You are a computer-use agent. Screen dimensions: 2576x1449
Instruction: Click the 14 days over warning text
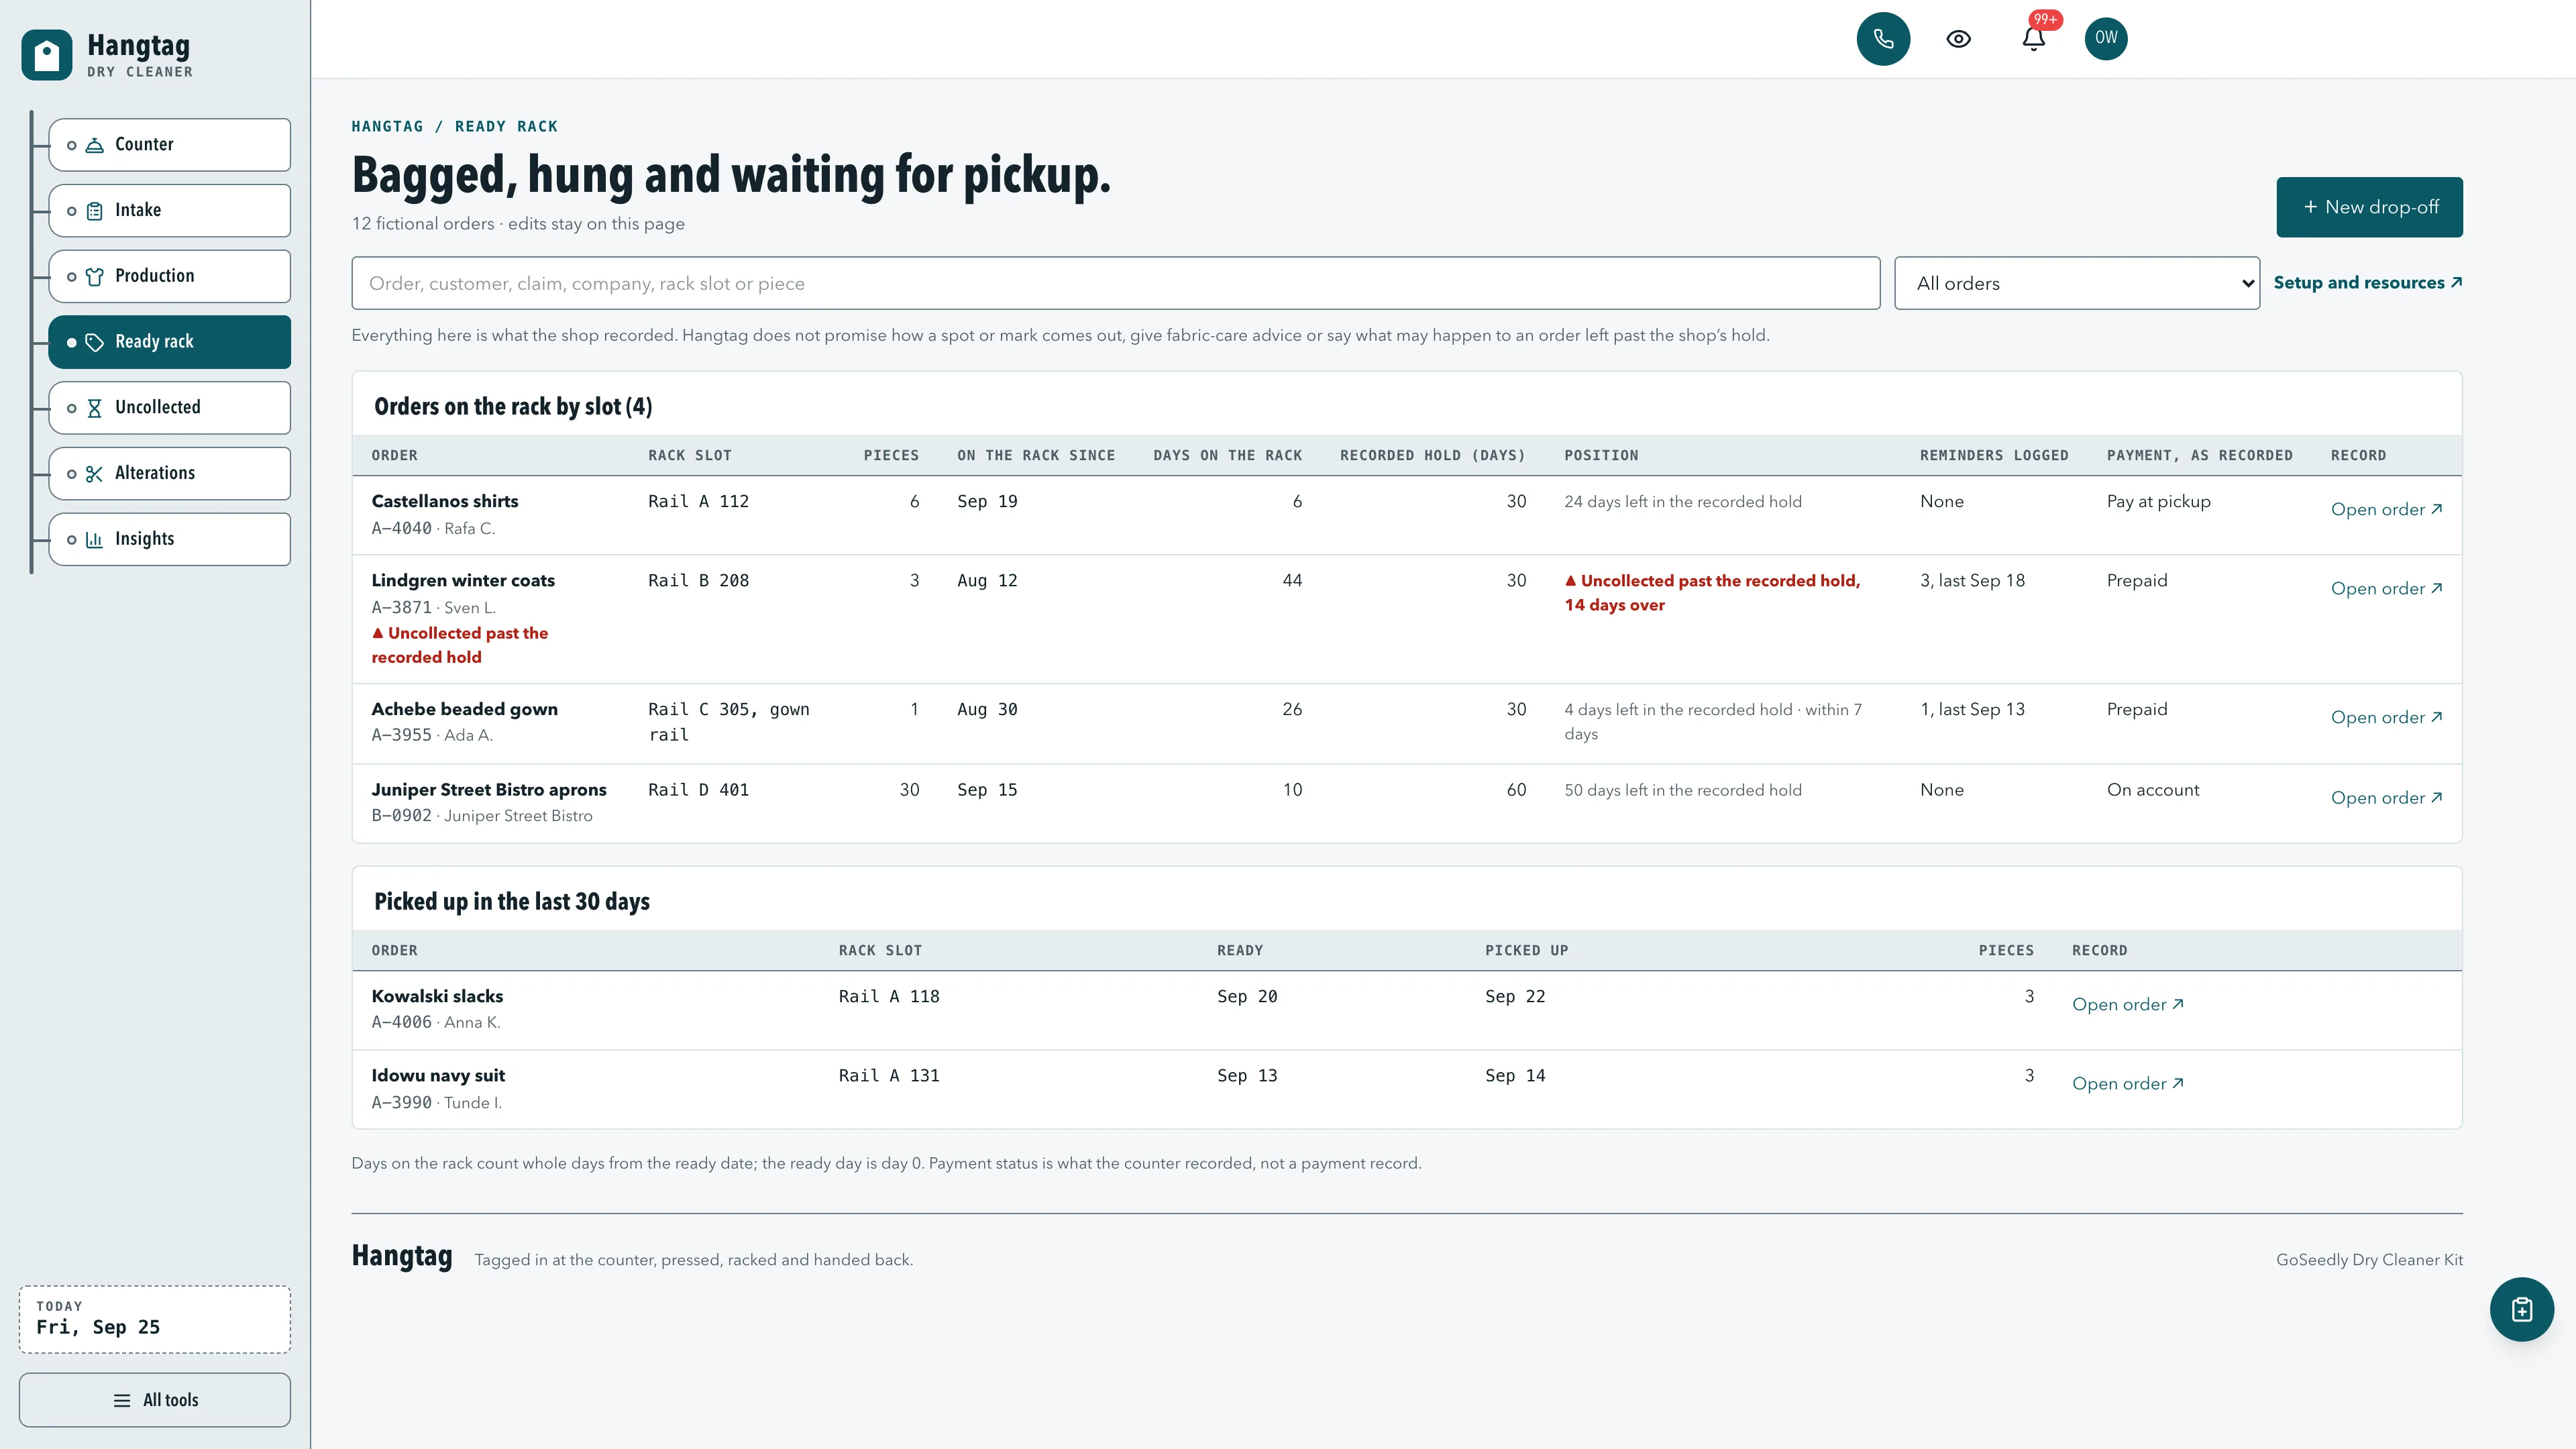[1614, 605]
